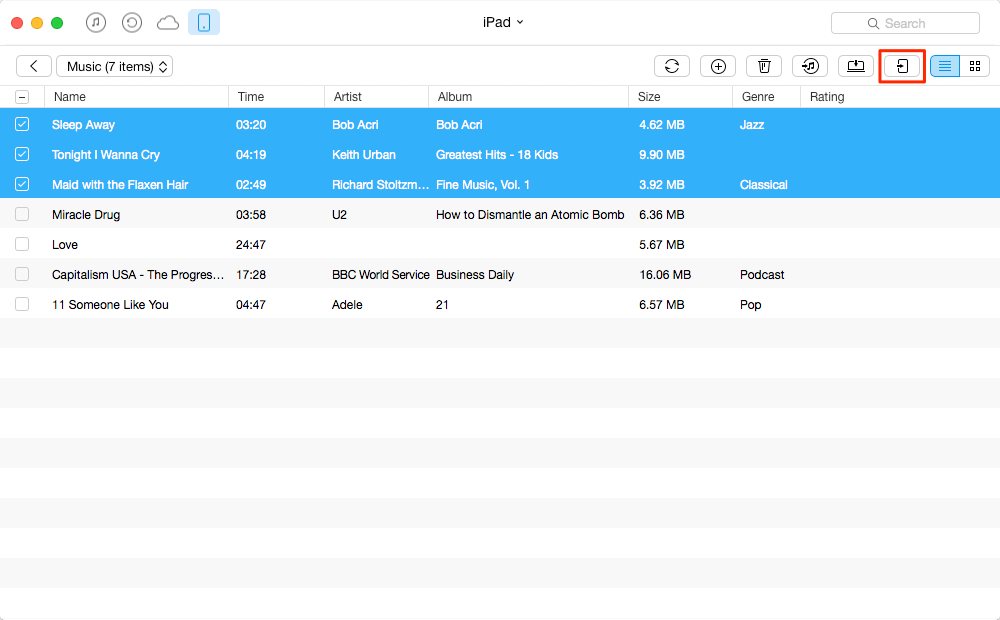
Task: Click artist Adele
Action: point(347,305)
